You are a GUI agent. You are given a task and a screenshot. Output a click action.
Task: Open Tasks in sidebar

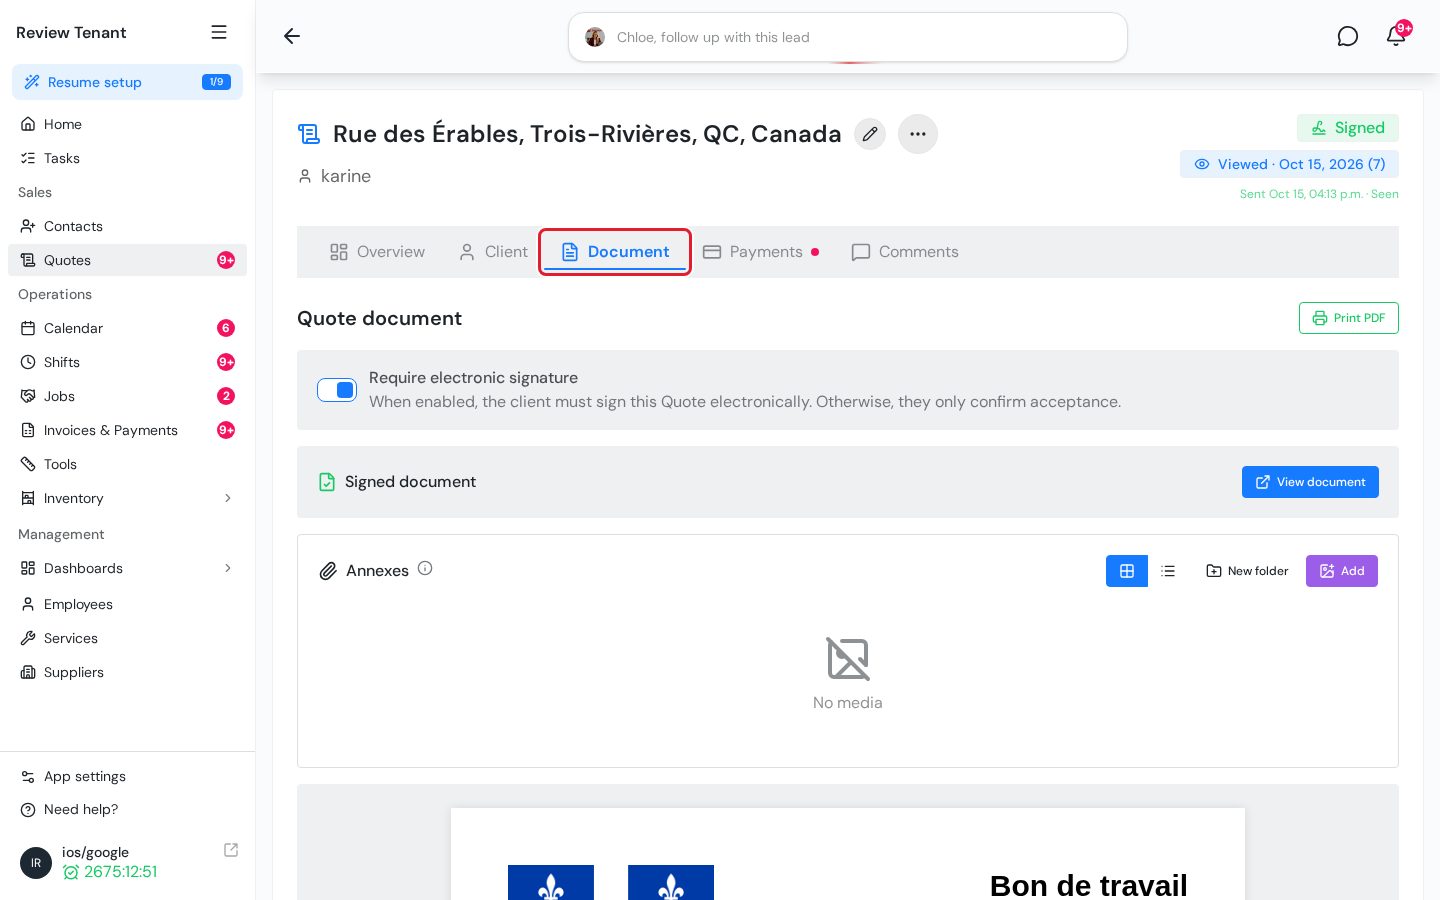pyautogui.click(x=127, y=158)
